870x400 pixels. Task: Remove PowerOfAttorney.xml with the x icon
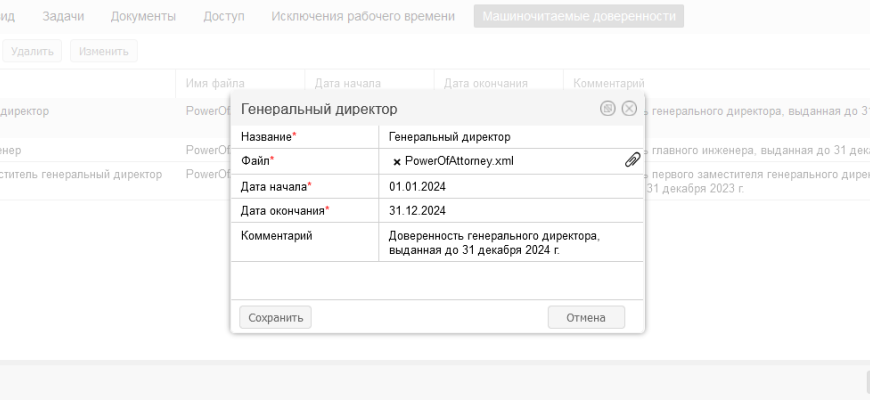(397, 161)
